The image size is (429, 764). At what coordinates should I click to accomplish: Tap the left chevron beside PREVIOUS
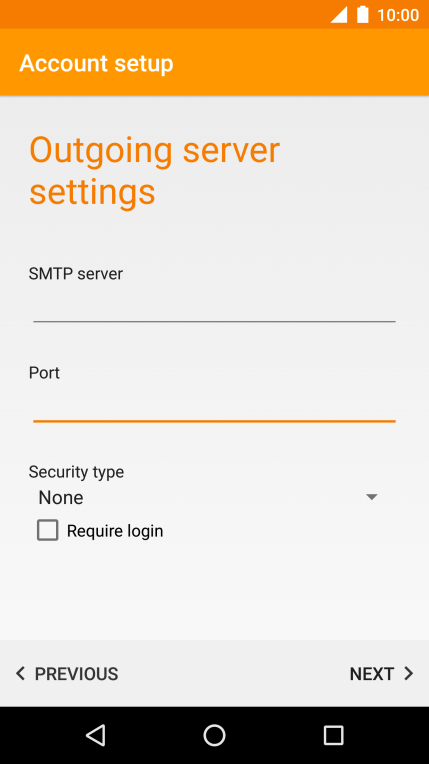[20, 674]
